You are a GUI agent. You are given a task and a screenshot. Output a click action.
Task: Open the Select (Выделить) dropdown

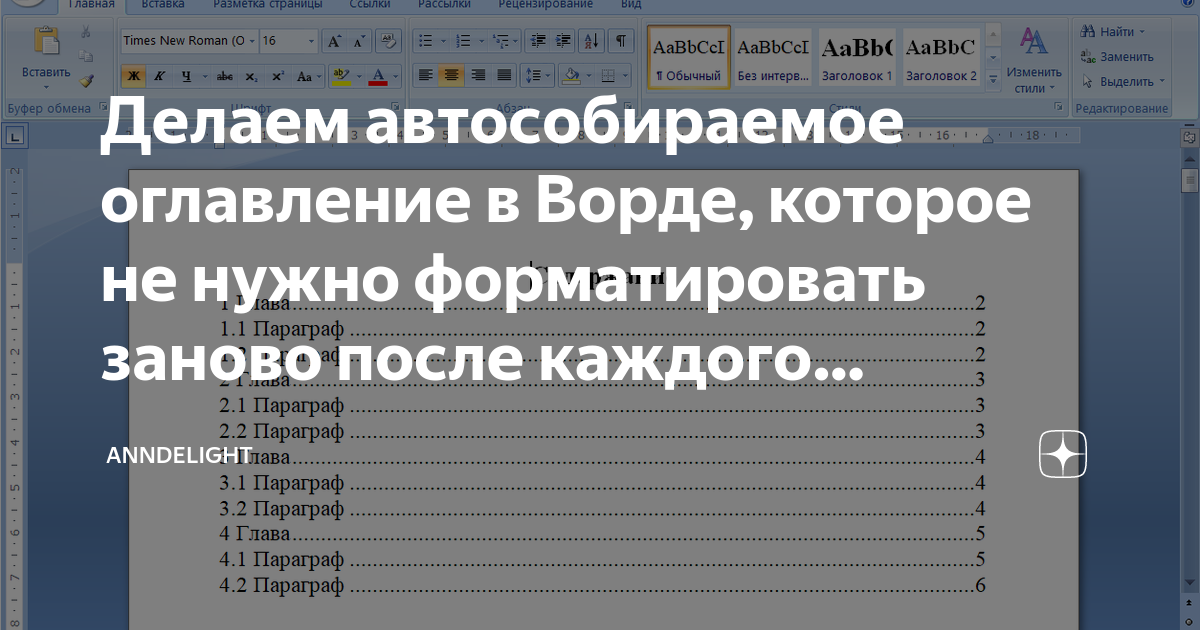click(1123, 81)
